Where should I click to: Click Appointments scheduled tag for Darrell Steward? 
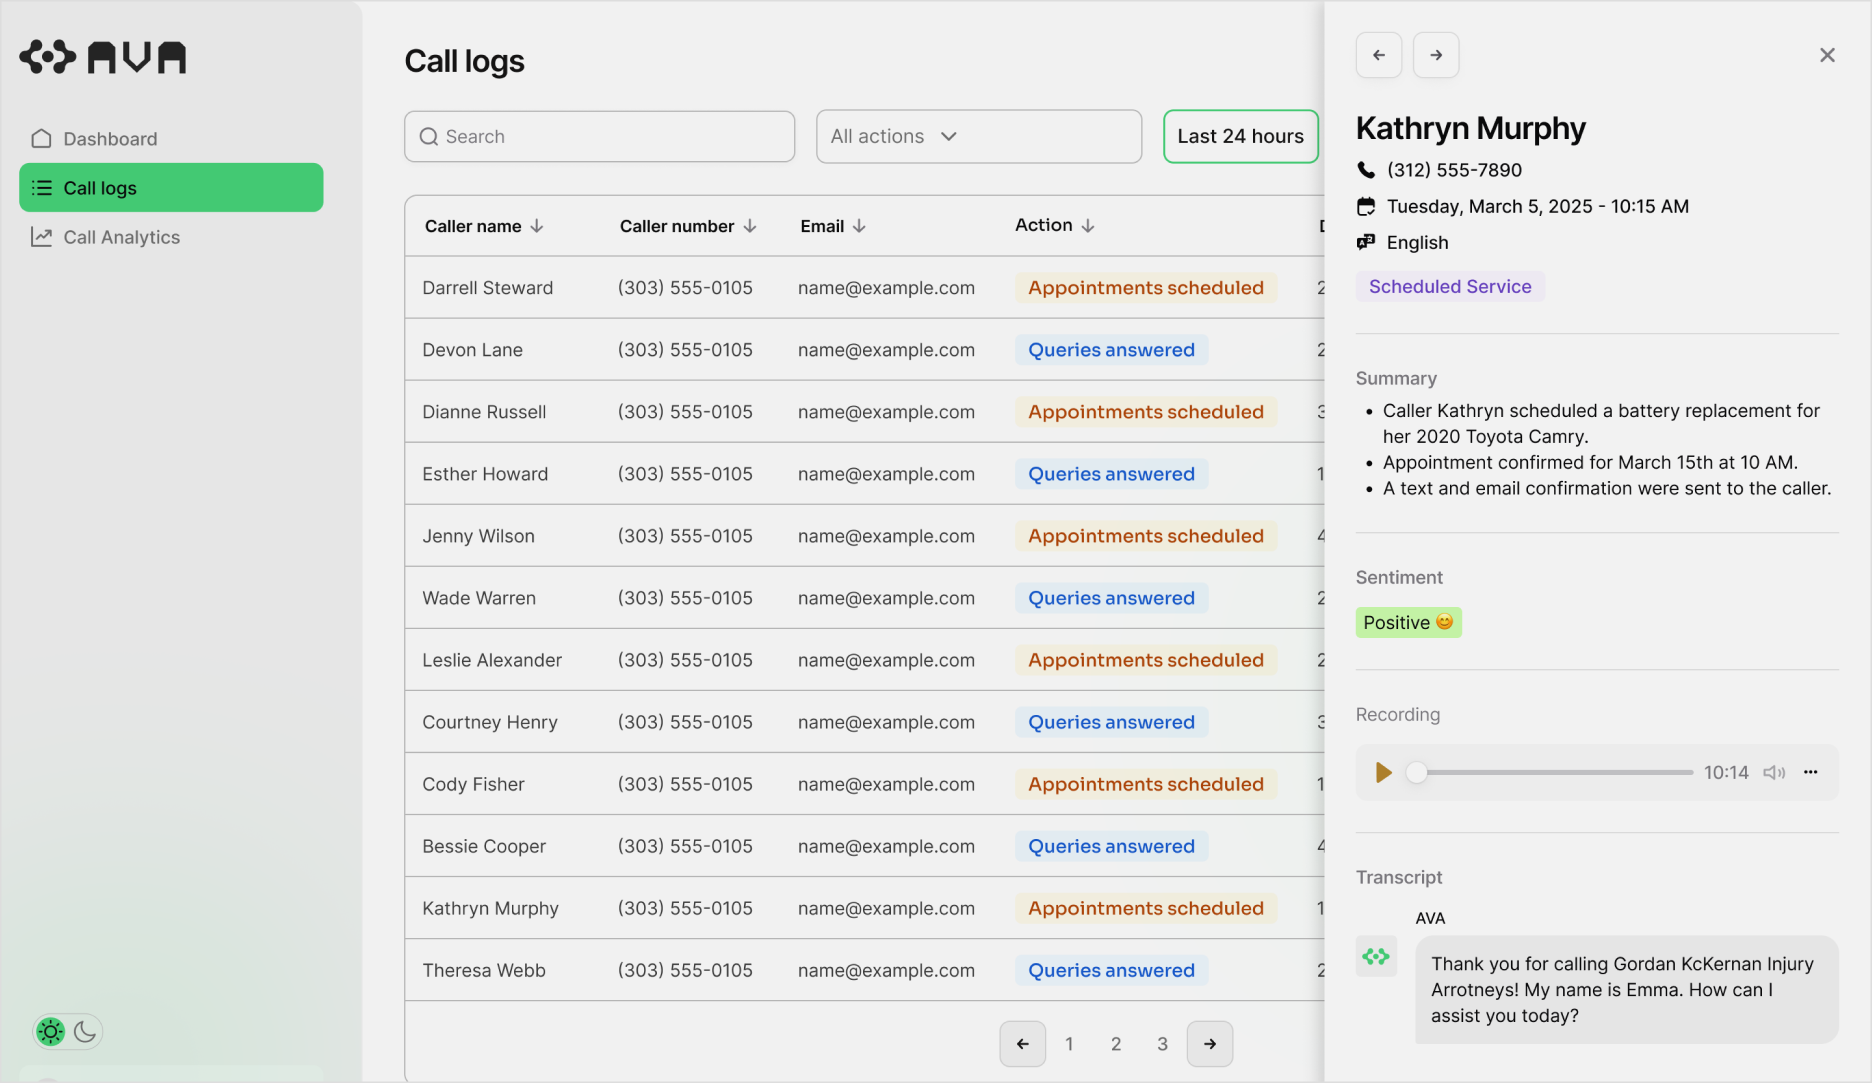1146,288
